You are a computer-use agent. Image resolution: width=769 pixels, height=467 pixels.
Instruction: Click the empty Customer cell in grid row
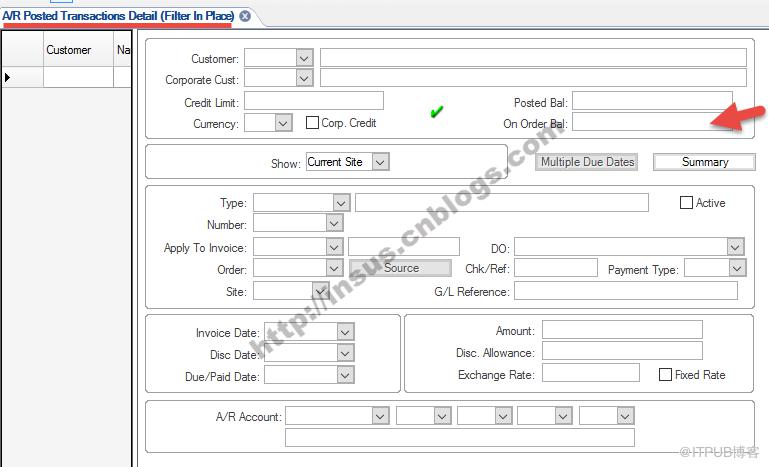[x=78, y=77]
